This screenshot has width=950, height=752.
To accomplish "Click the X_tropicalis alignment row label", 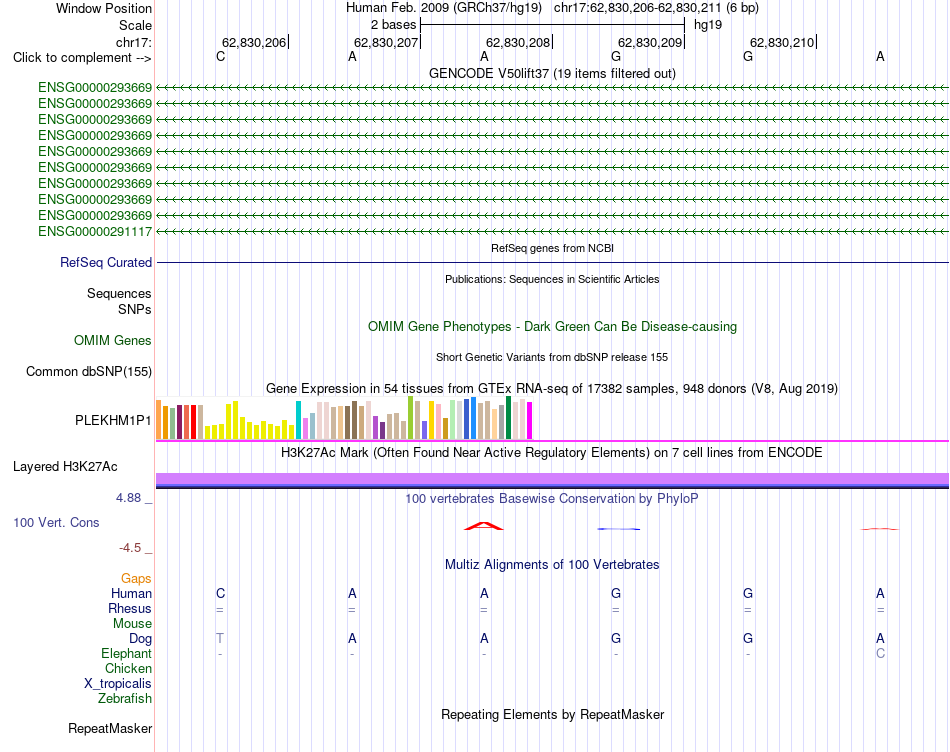I will (x=118, y=684).
